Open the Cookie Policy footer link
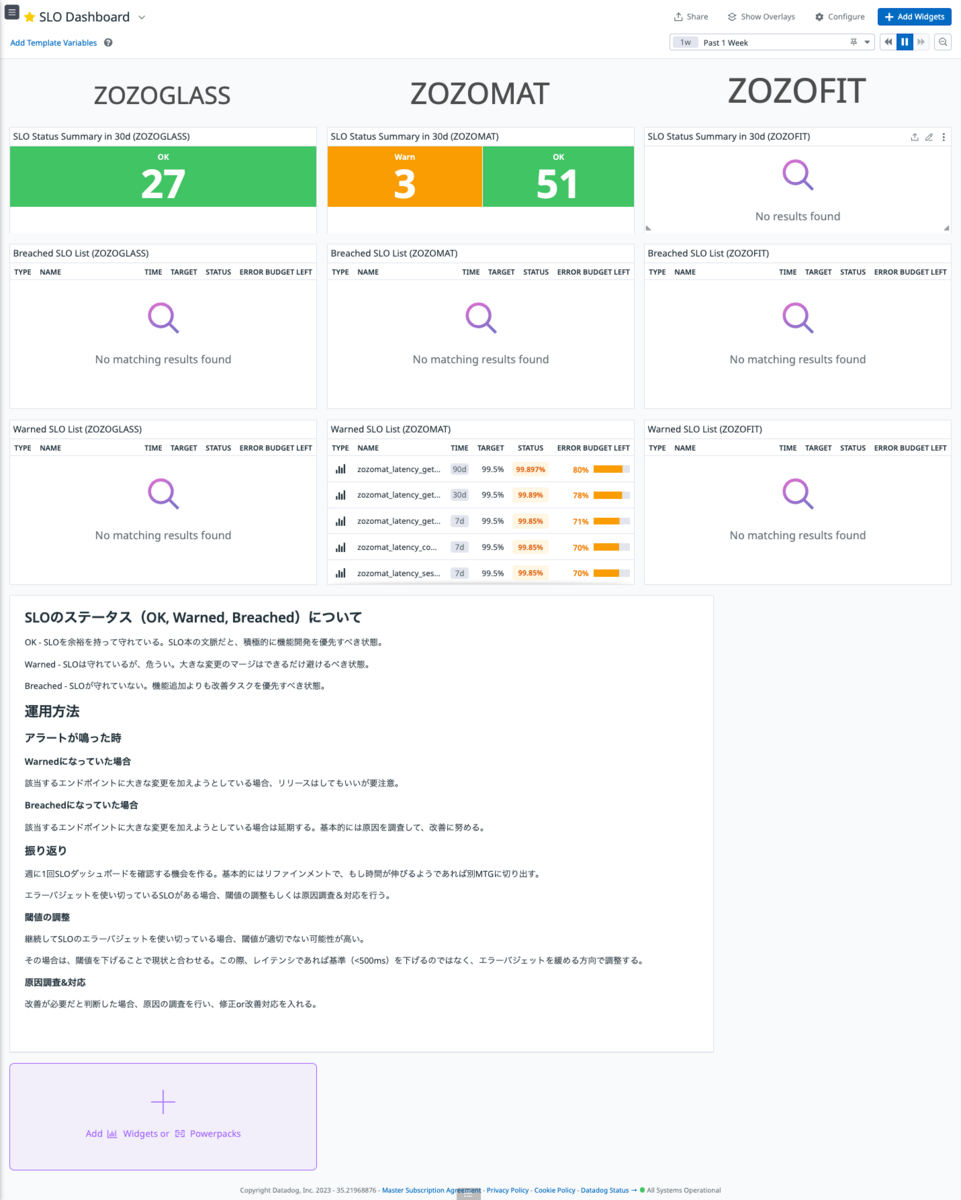Screen dimensions: 961x1200 pos(555,1190)
